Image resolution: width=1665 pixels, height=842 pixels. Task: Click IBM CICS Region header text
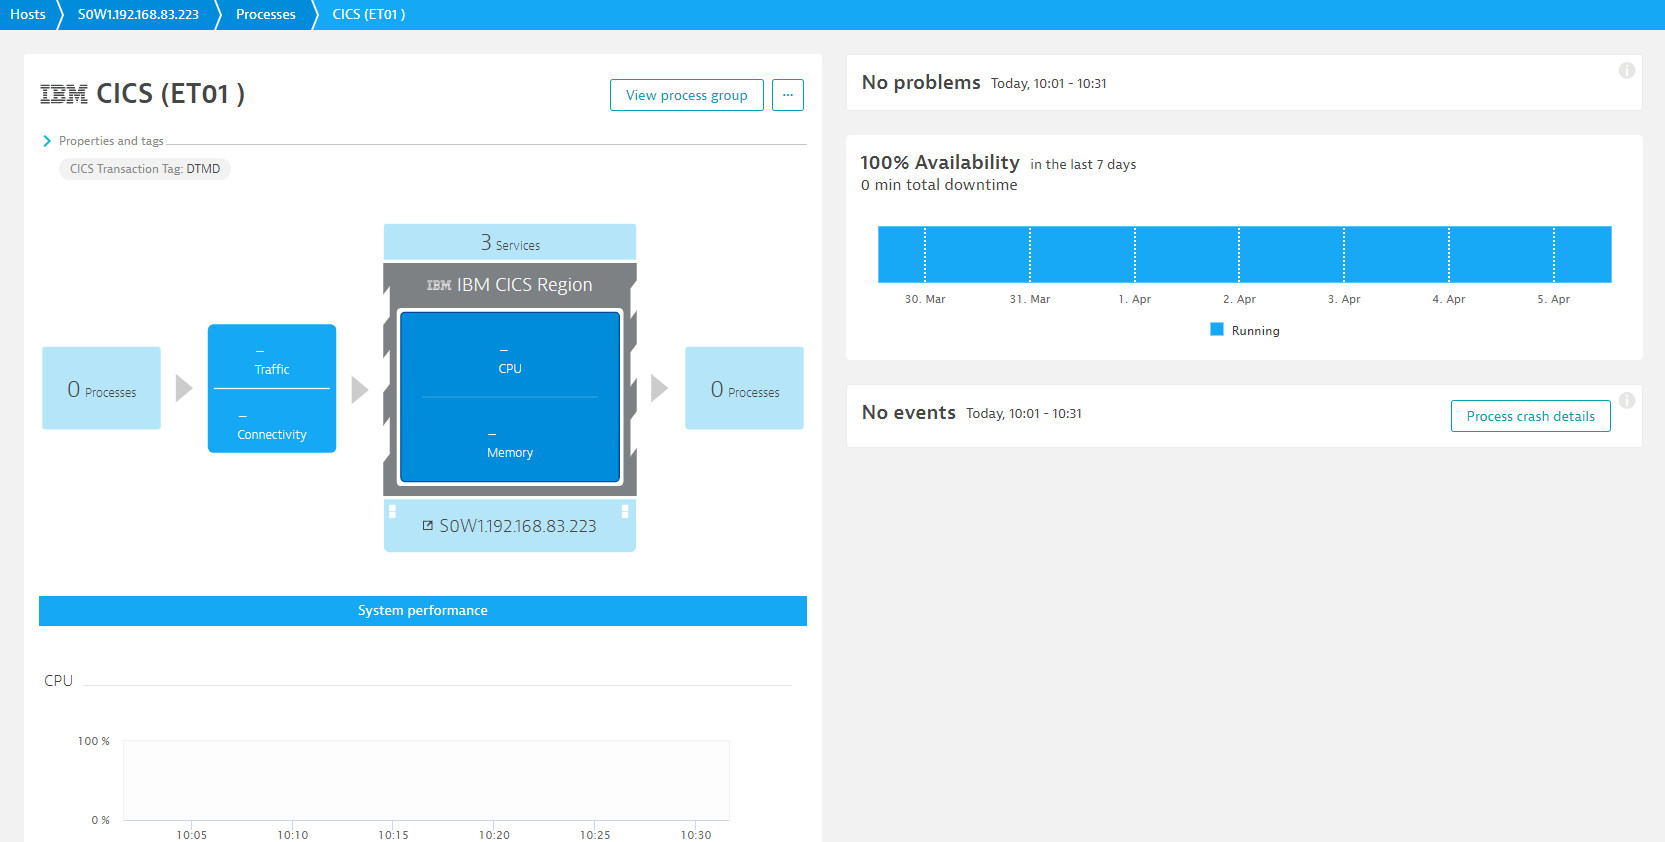click(525, 285)
